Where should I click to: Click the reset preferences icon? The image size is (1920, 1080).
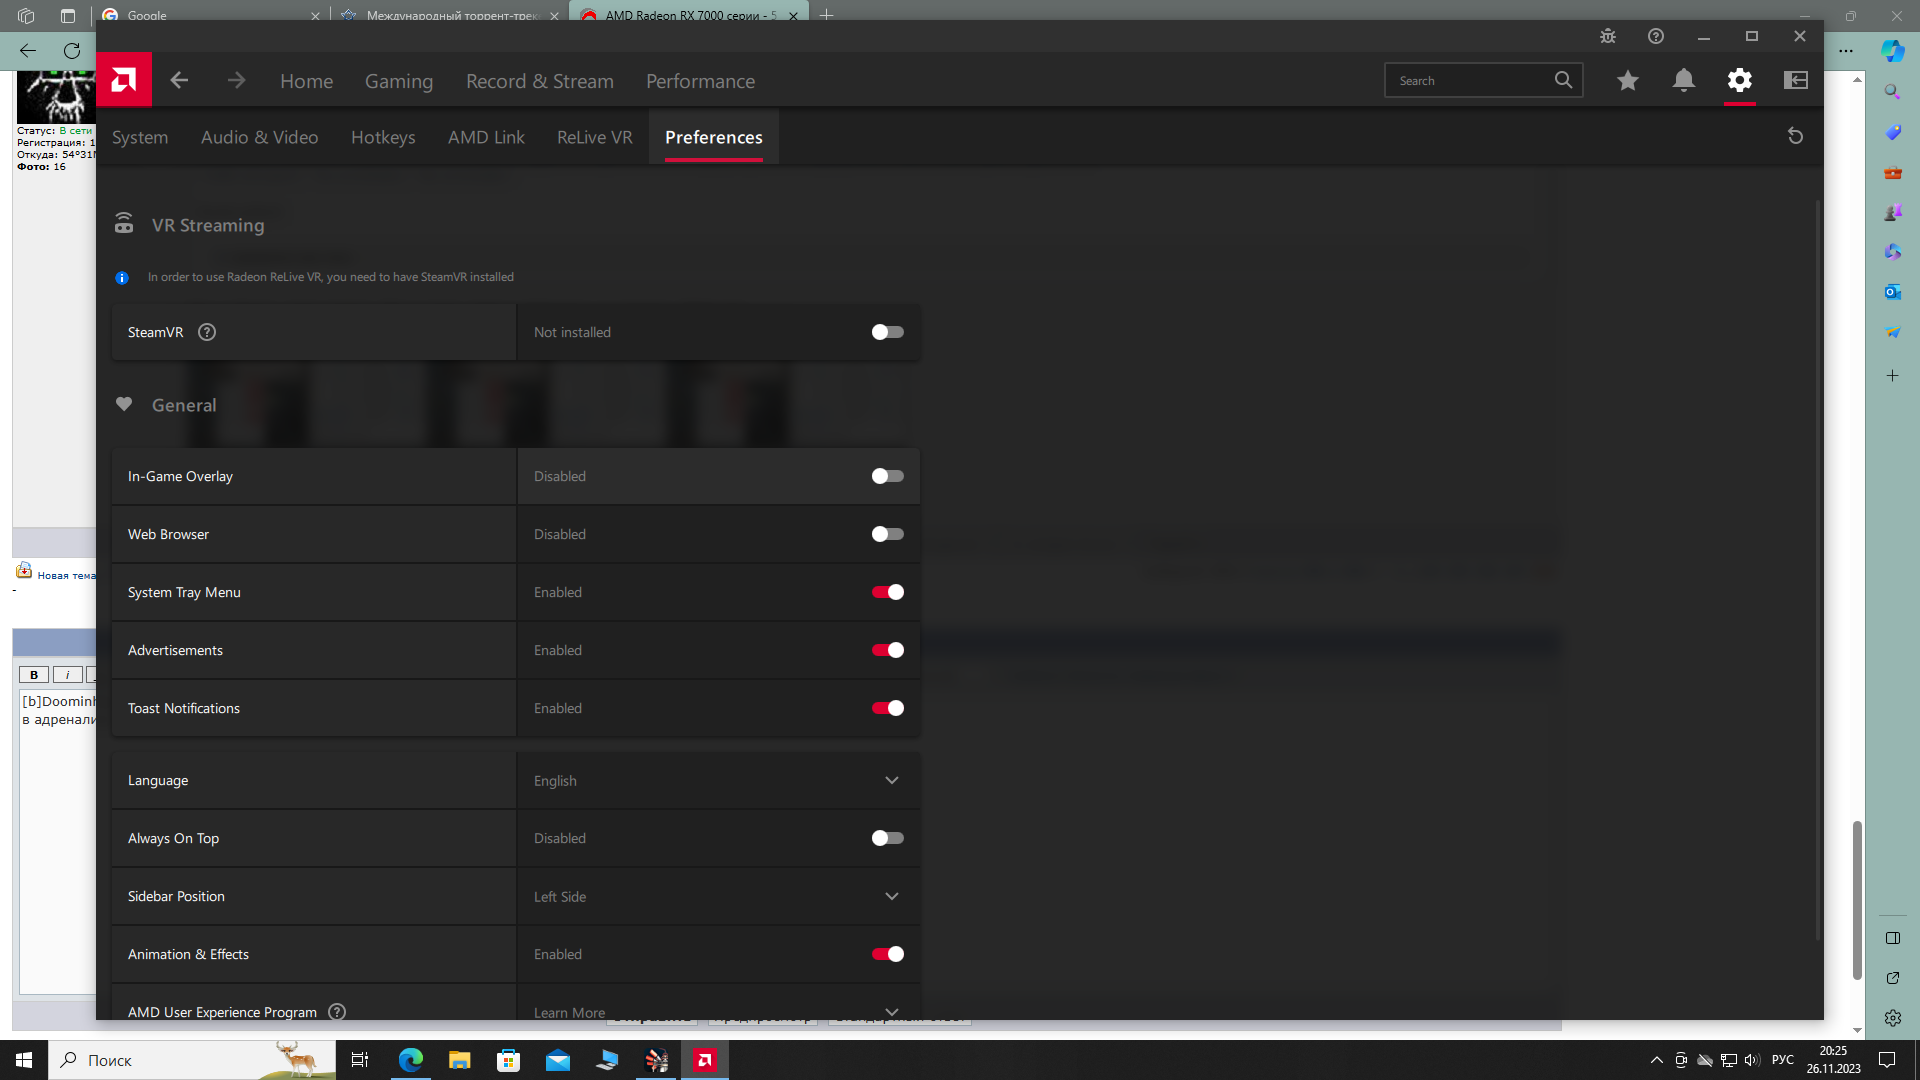1795,136
